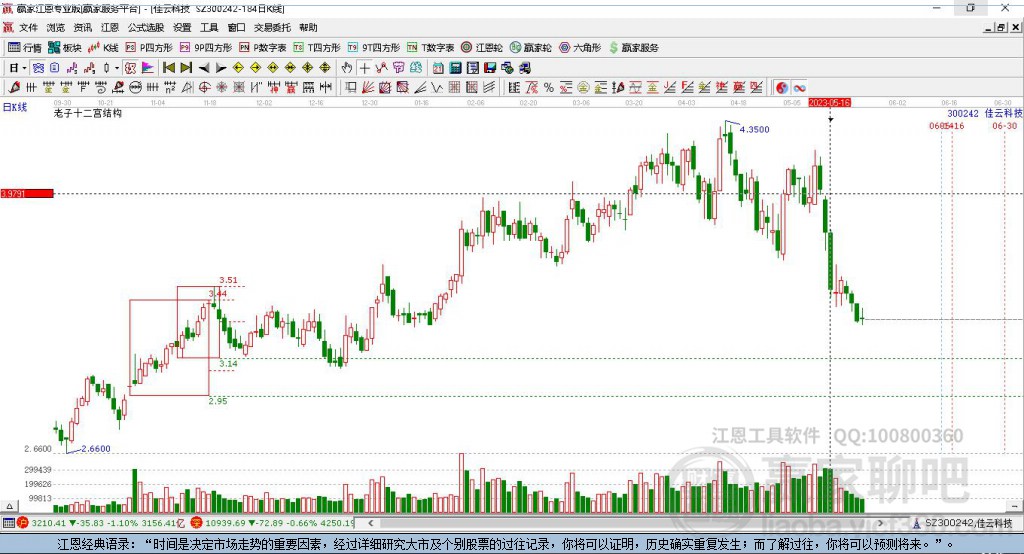This screenshot has height=554, width=1024.
Task: Open the T数字表 tool
Action: pyautogui.click(x=430, y=48)
